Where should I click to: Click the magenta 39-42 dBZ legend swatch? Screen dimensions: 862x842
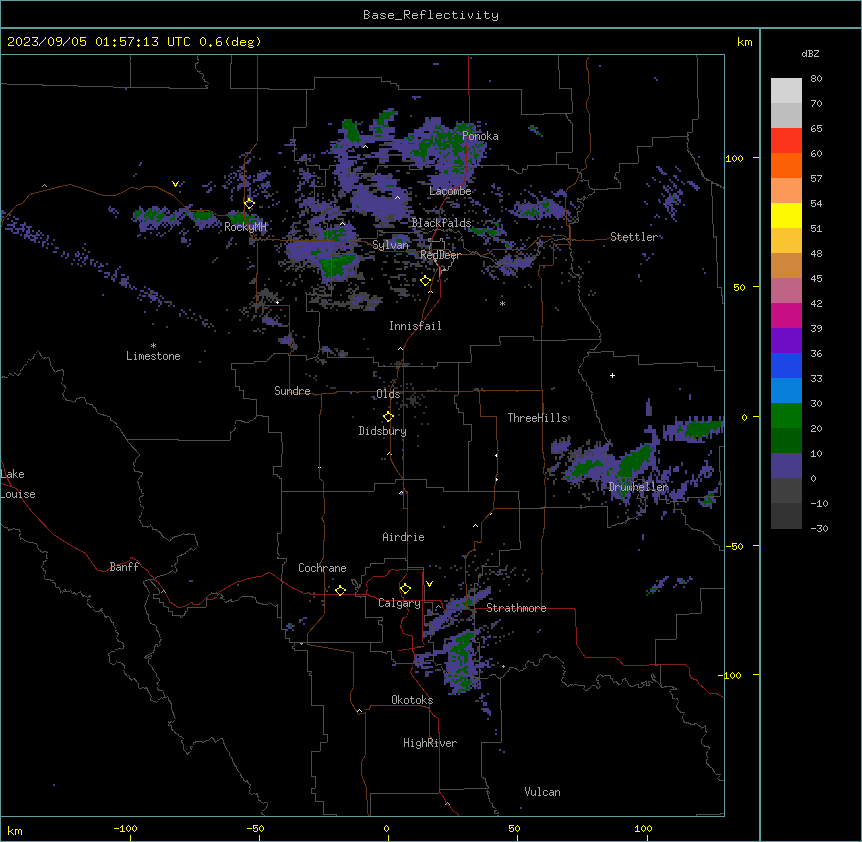786,316
